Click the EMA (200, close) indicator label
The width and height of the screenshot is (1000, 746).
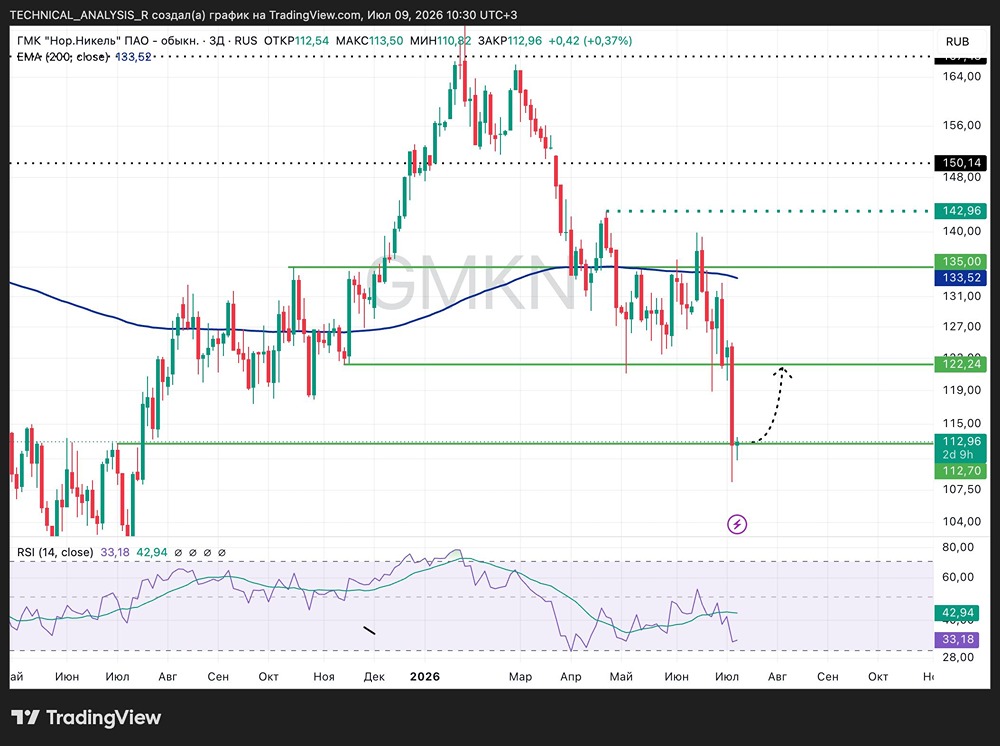coord(62,57)
